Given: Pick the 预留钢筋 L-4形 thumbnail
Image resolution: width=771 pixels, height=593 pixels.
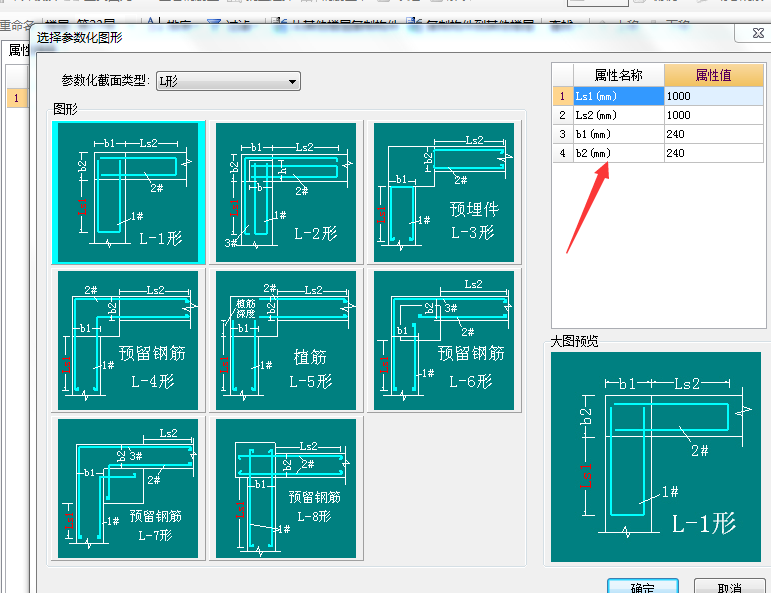Looking at the screenshot, I should coord(128,340).
